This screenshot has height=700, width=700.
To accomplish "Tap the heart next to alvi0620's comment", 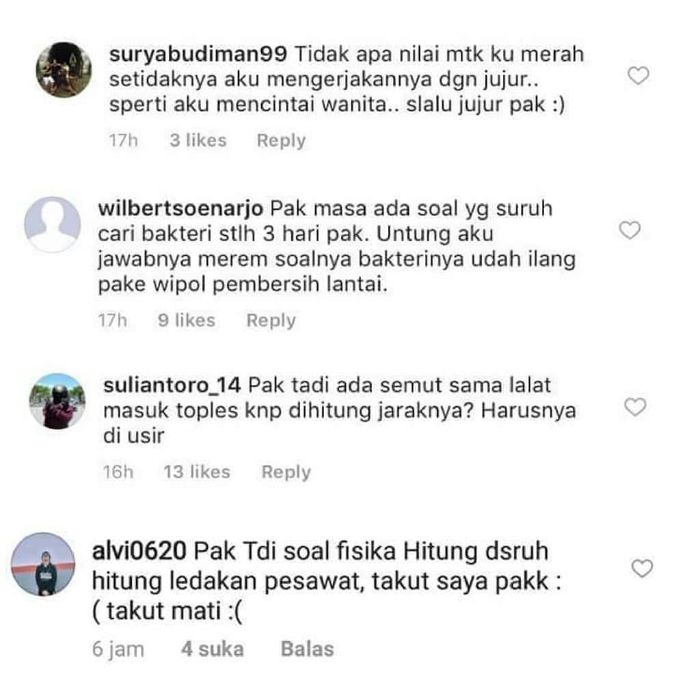I will click(642, 568).
